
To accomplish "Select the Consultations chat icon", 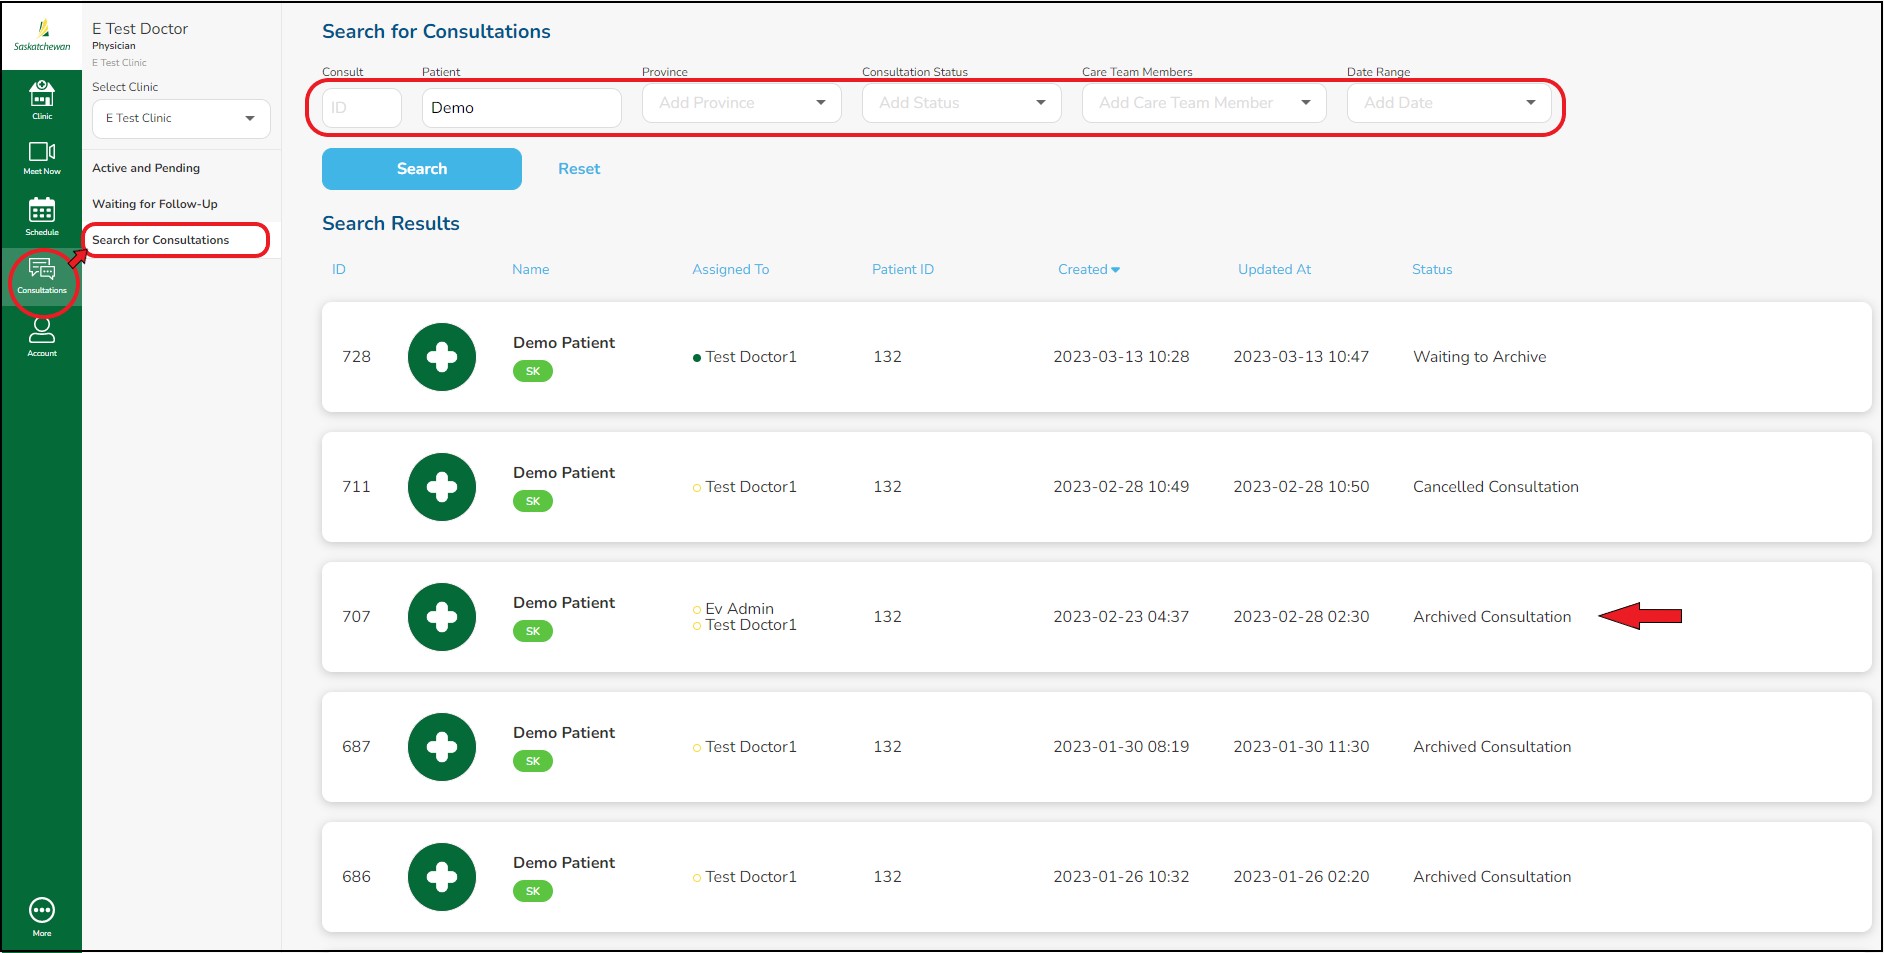I will click(x=42, y=274).
